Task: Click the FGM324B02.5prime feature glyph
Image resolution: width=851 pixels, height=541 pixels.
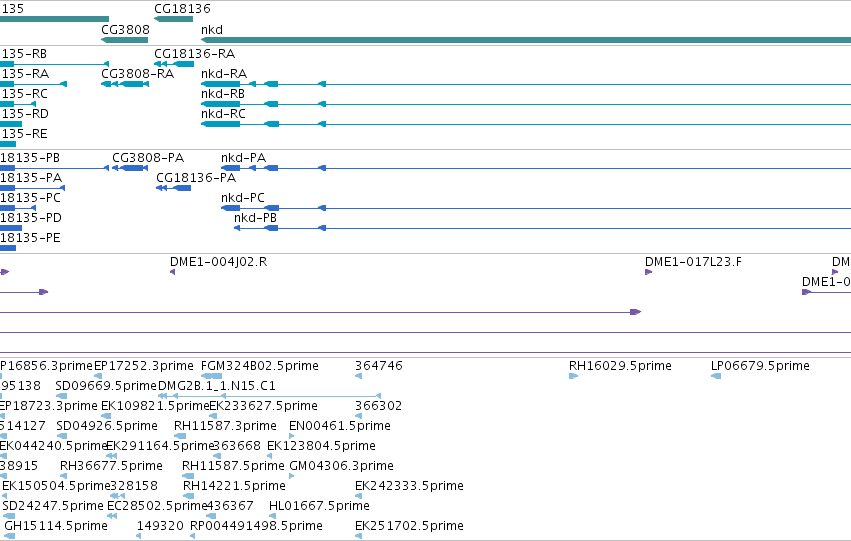Action: [x=212, y=376]
